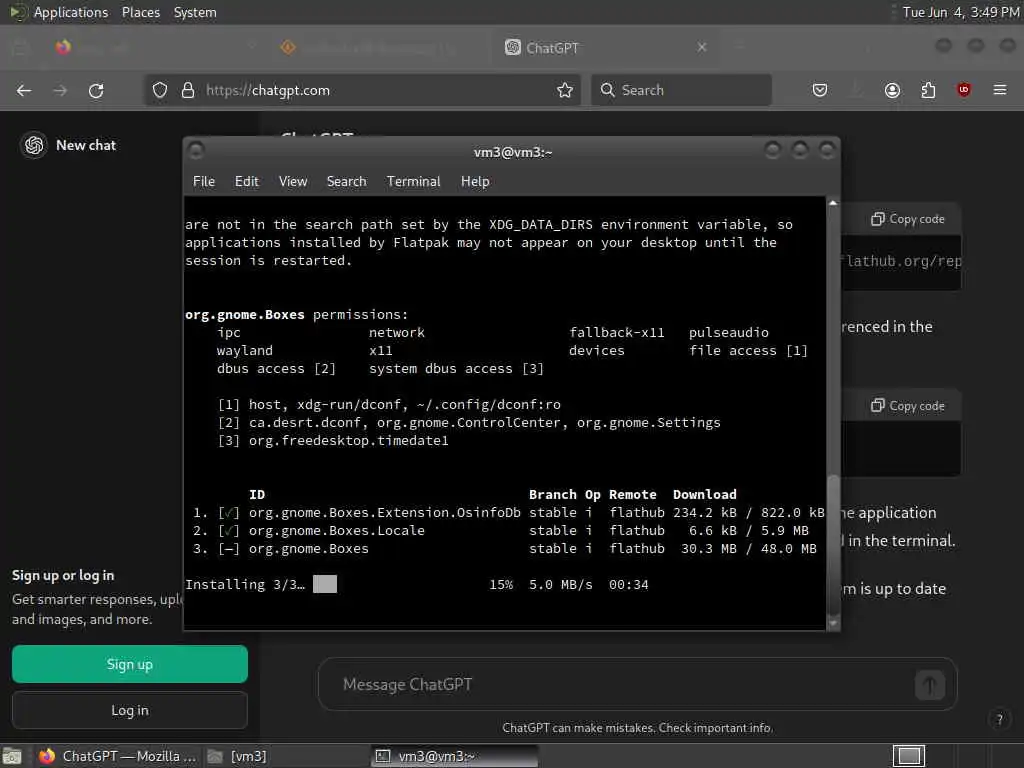Click the ChatGPT logo in sidebar
Image resolution: width=1024 pixels, height=768 pixels.
pyautogui.click(x=34, y=145)
